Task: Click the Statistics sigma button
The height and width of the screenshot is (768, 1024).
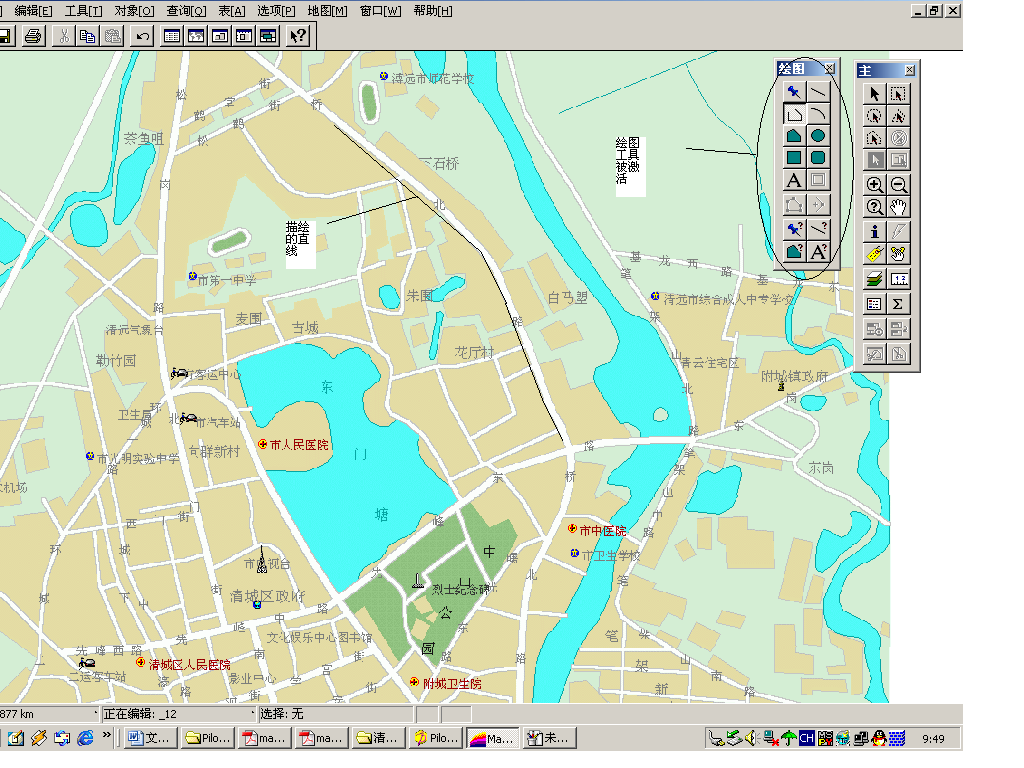Action: [x=899, y=303]
